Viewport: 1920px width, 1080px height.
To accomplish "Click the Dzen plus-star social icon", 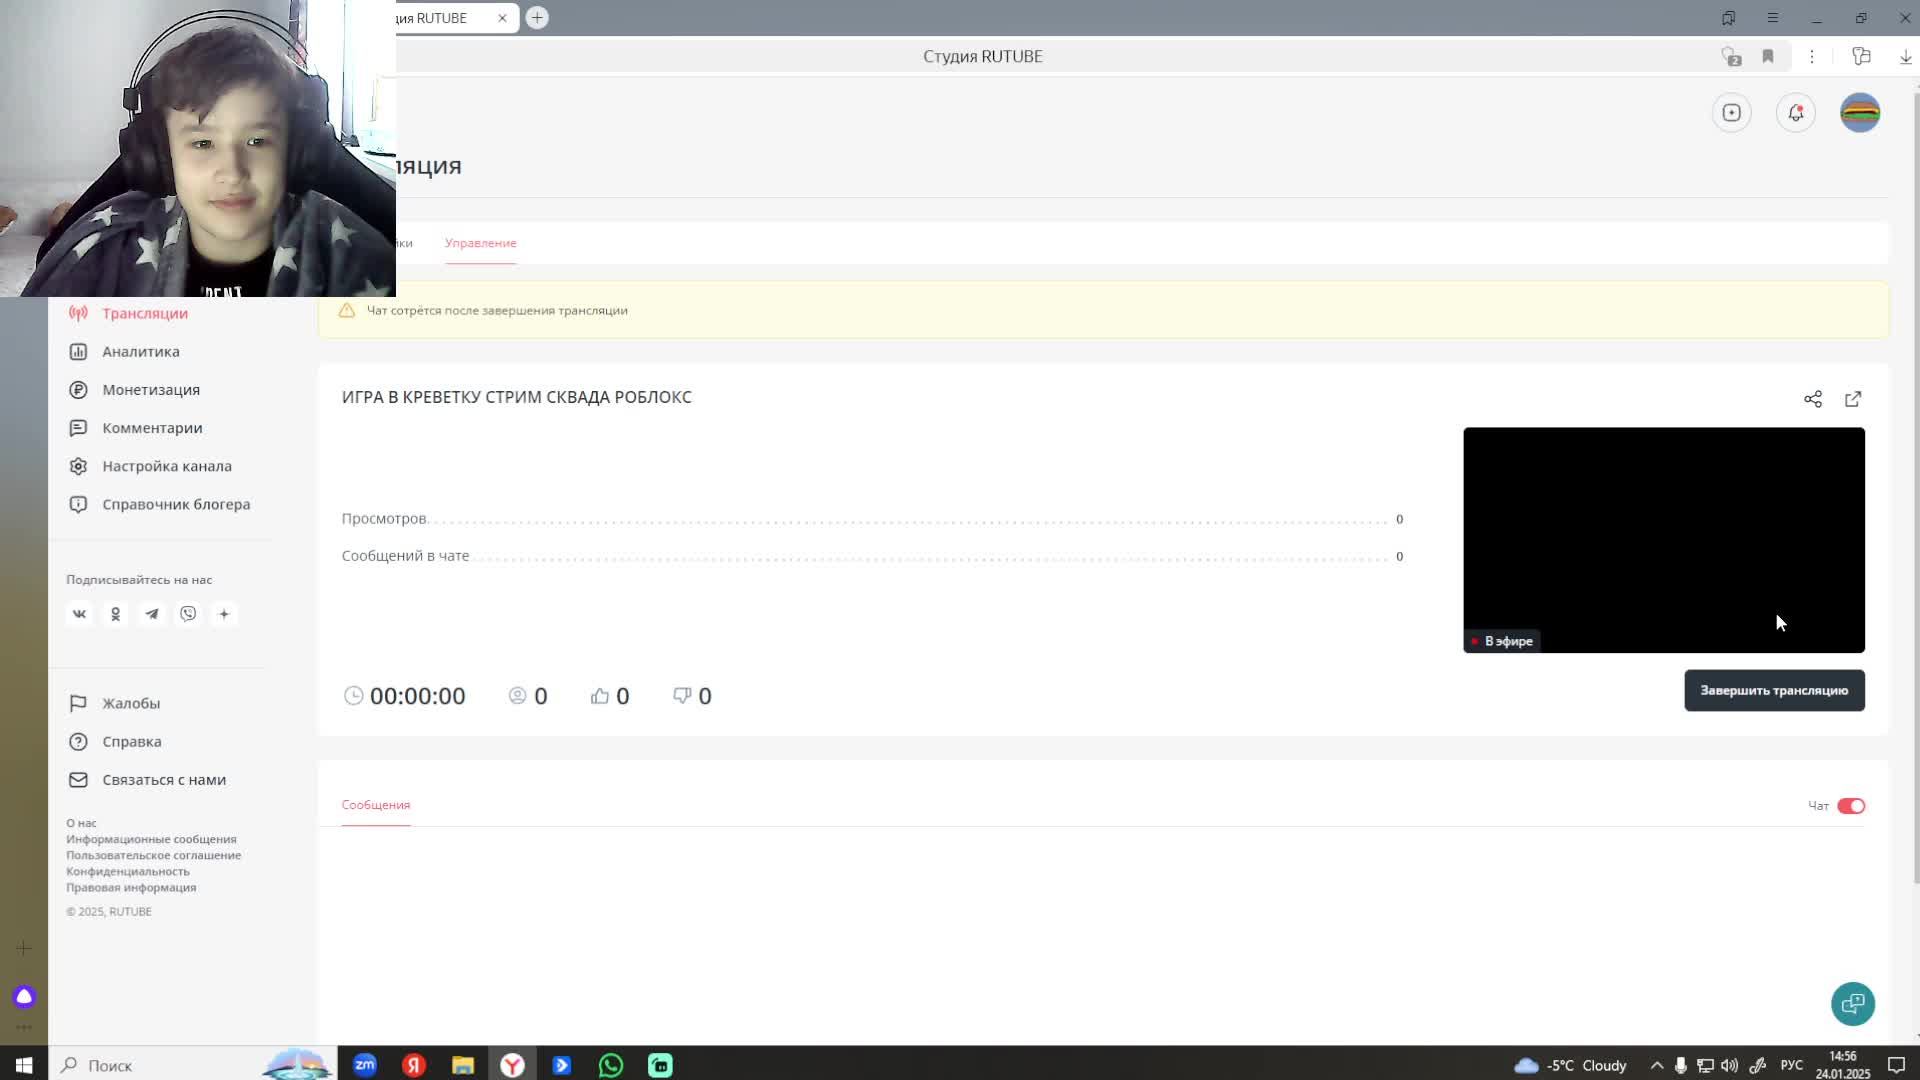I will tap(224, 614).
